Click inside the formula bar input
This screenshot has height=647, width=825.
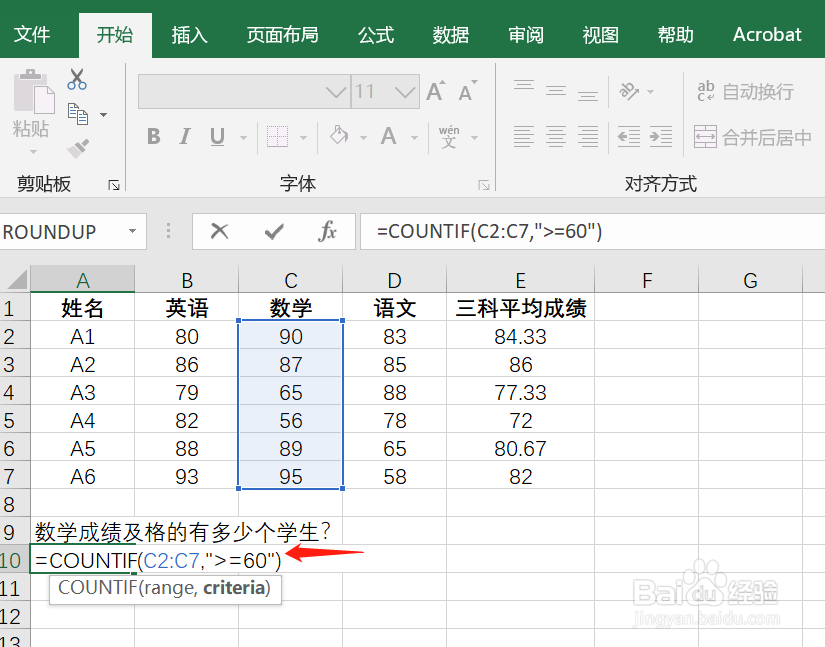click(x=592, y=231)
